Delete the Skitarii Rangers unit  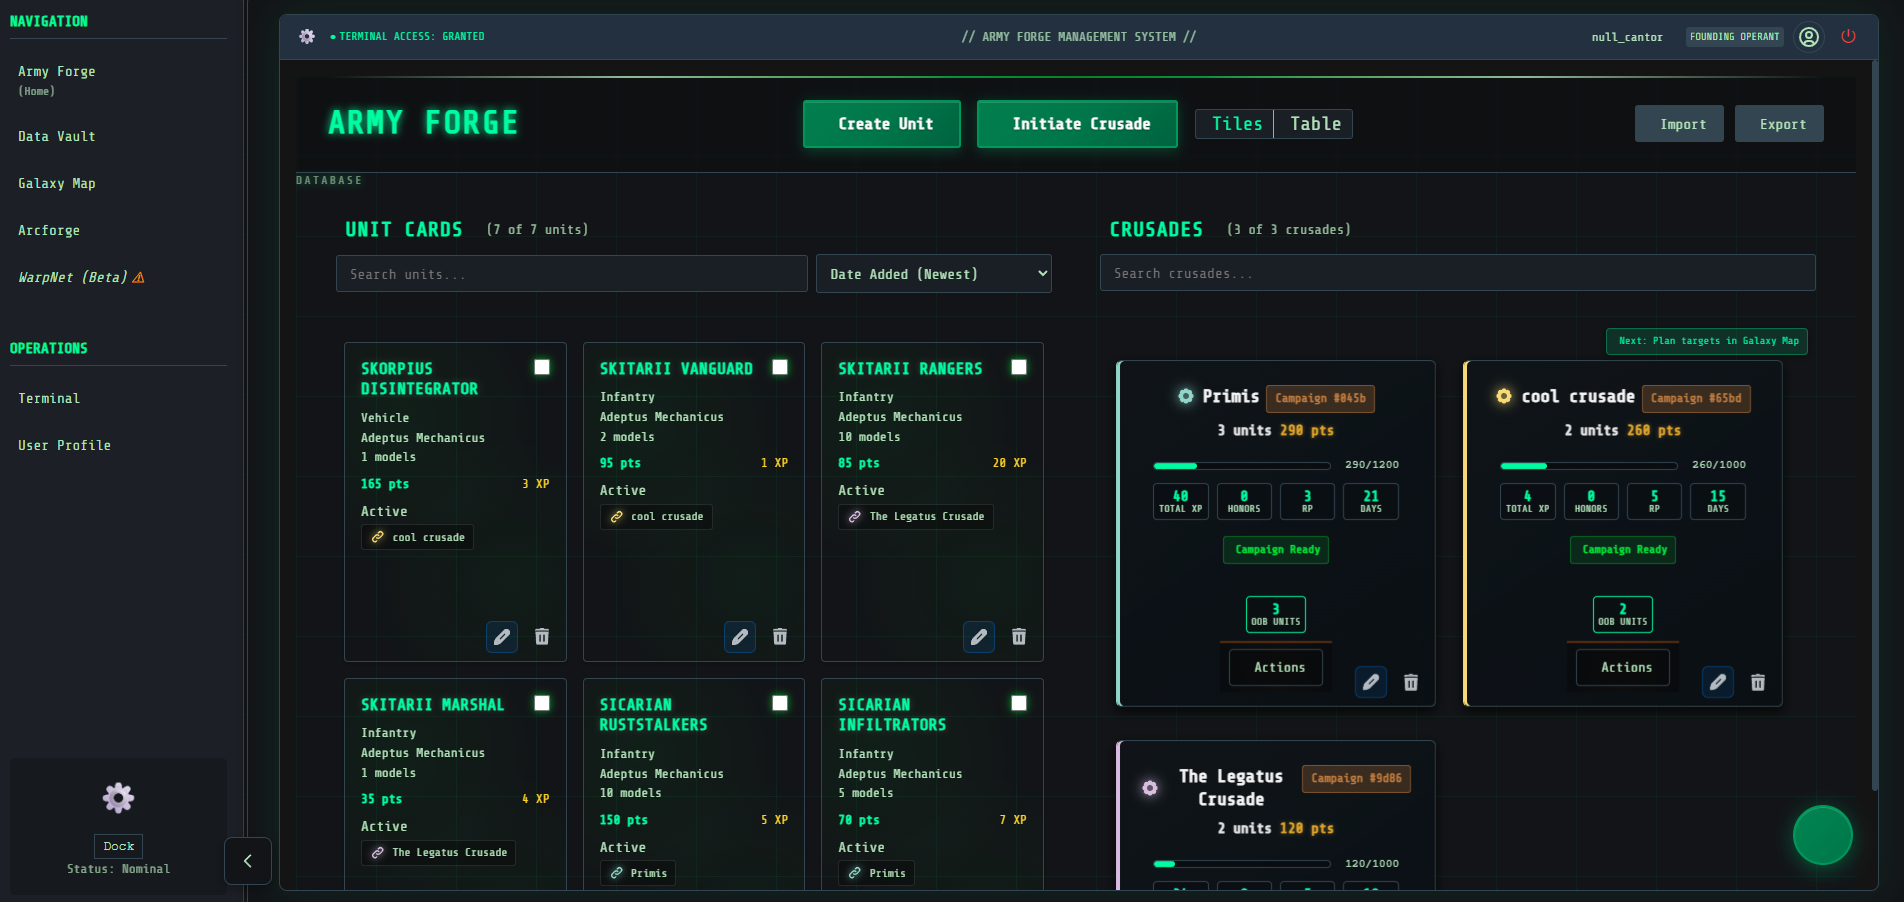tap(1019, 637)
